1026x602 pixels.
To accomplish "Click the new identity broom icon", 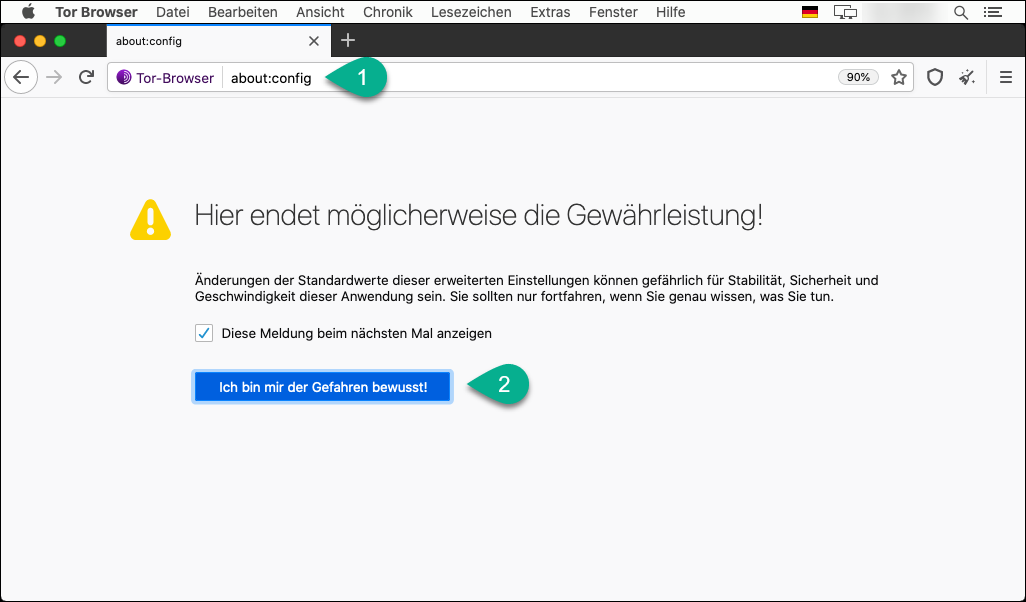I will (x=967, y=78).
